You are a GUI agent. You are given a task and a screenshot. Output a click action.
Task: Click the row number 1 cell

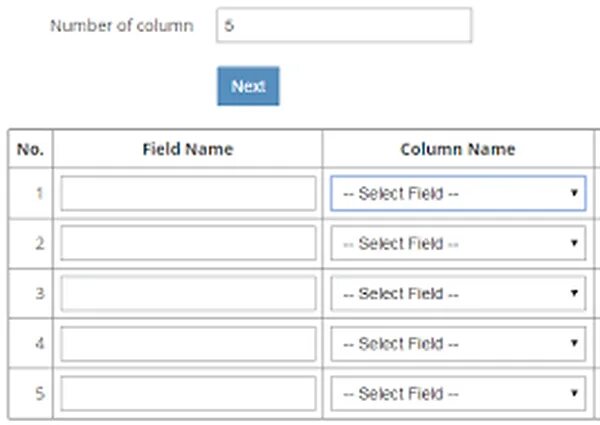coord(31,194)
